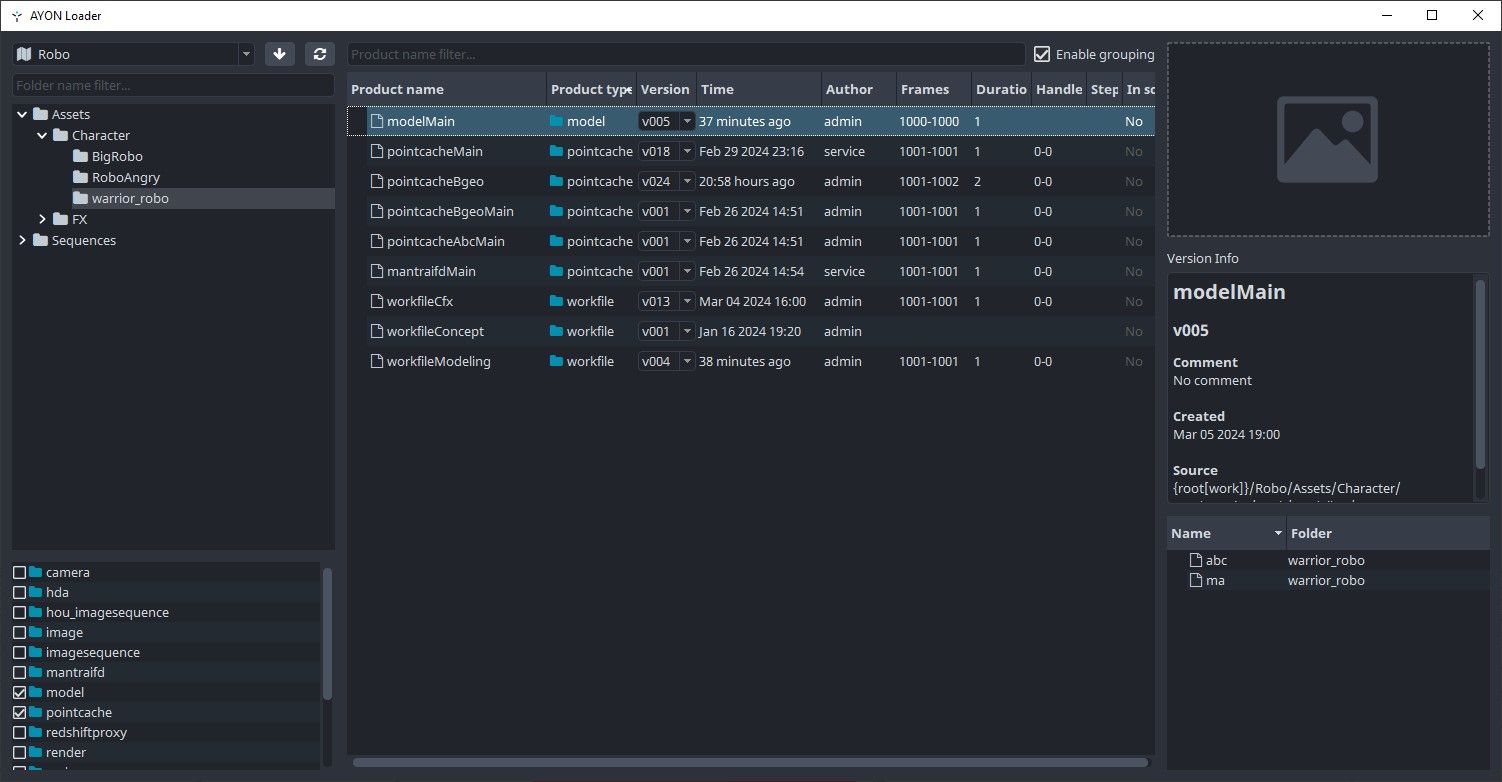
Task: Disable the Enable grouping checkbox
Action: point(1042,54)
